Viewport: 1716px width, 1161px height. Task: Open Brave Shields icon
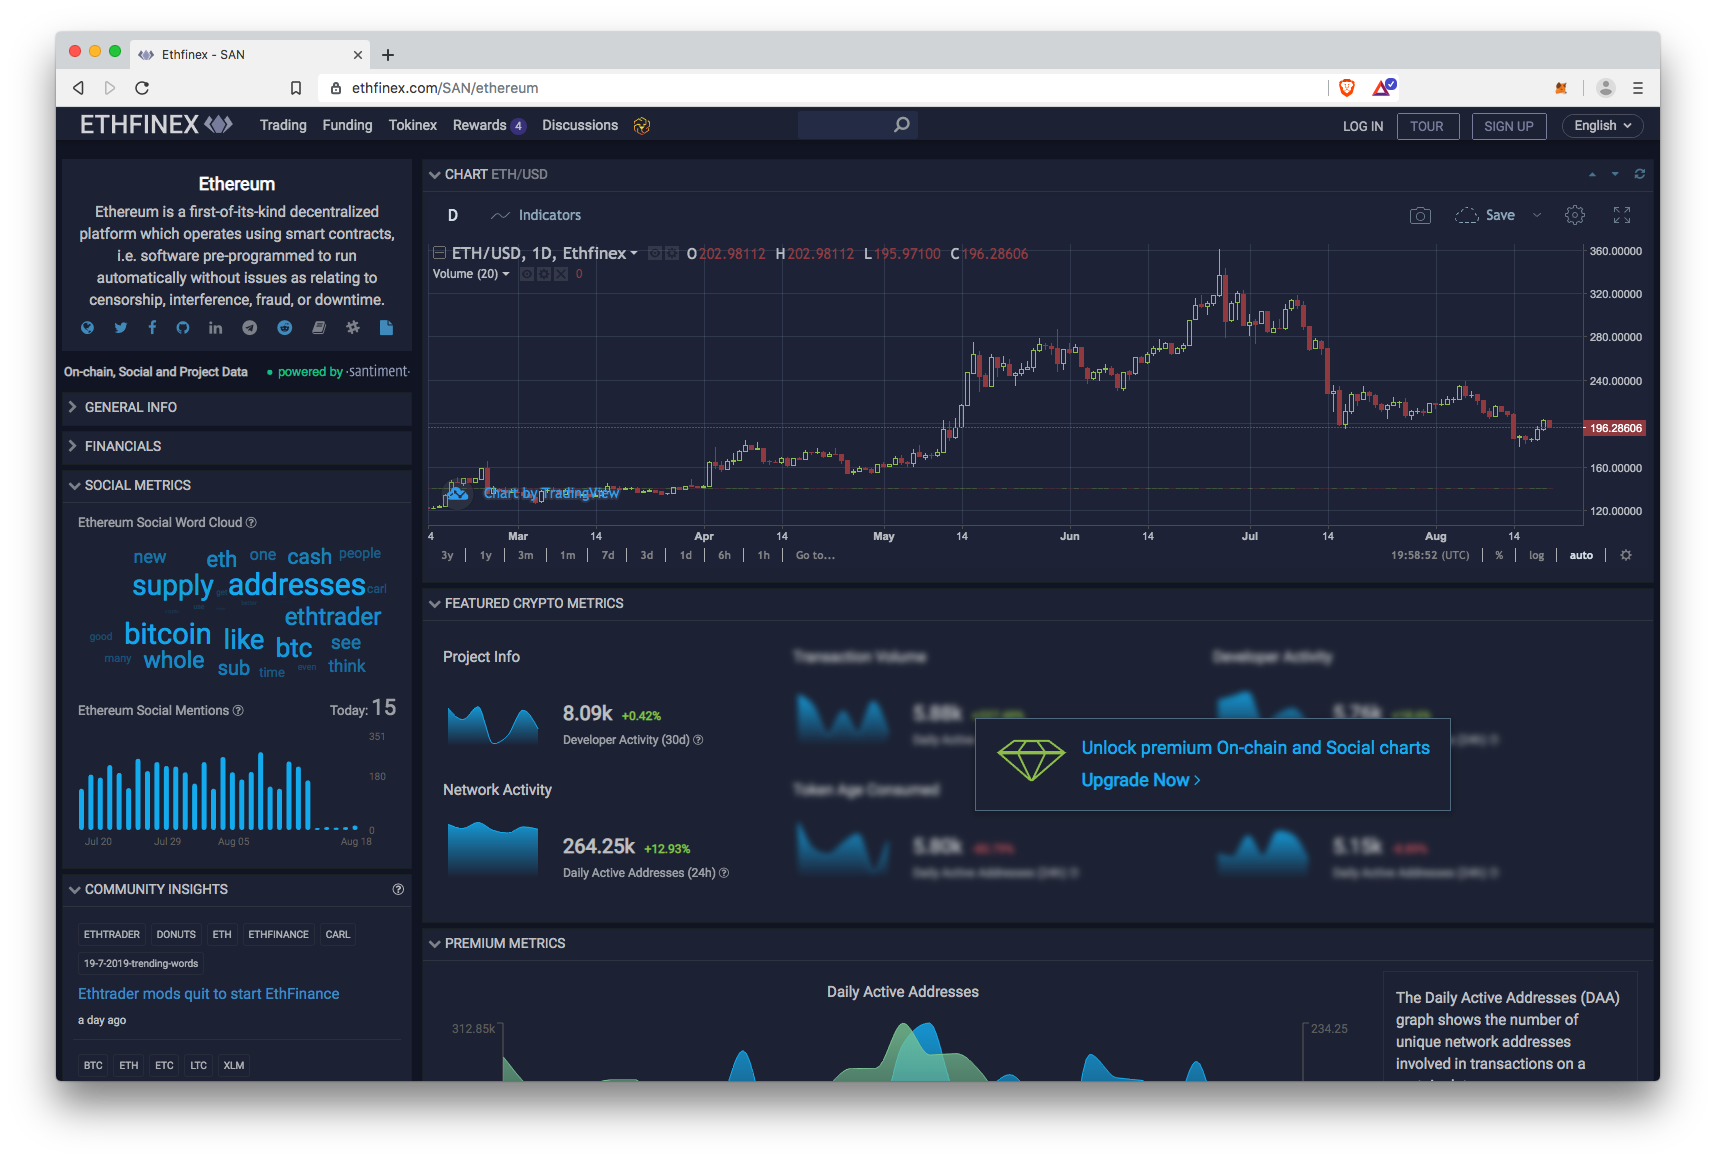click(x=1347, y=88)
